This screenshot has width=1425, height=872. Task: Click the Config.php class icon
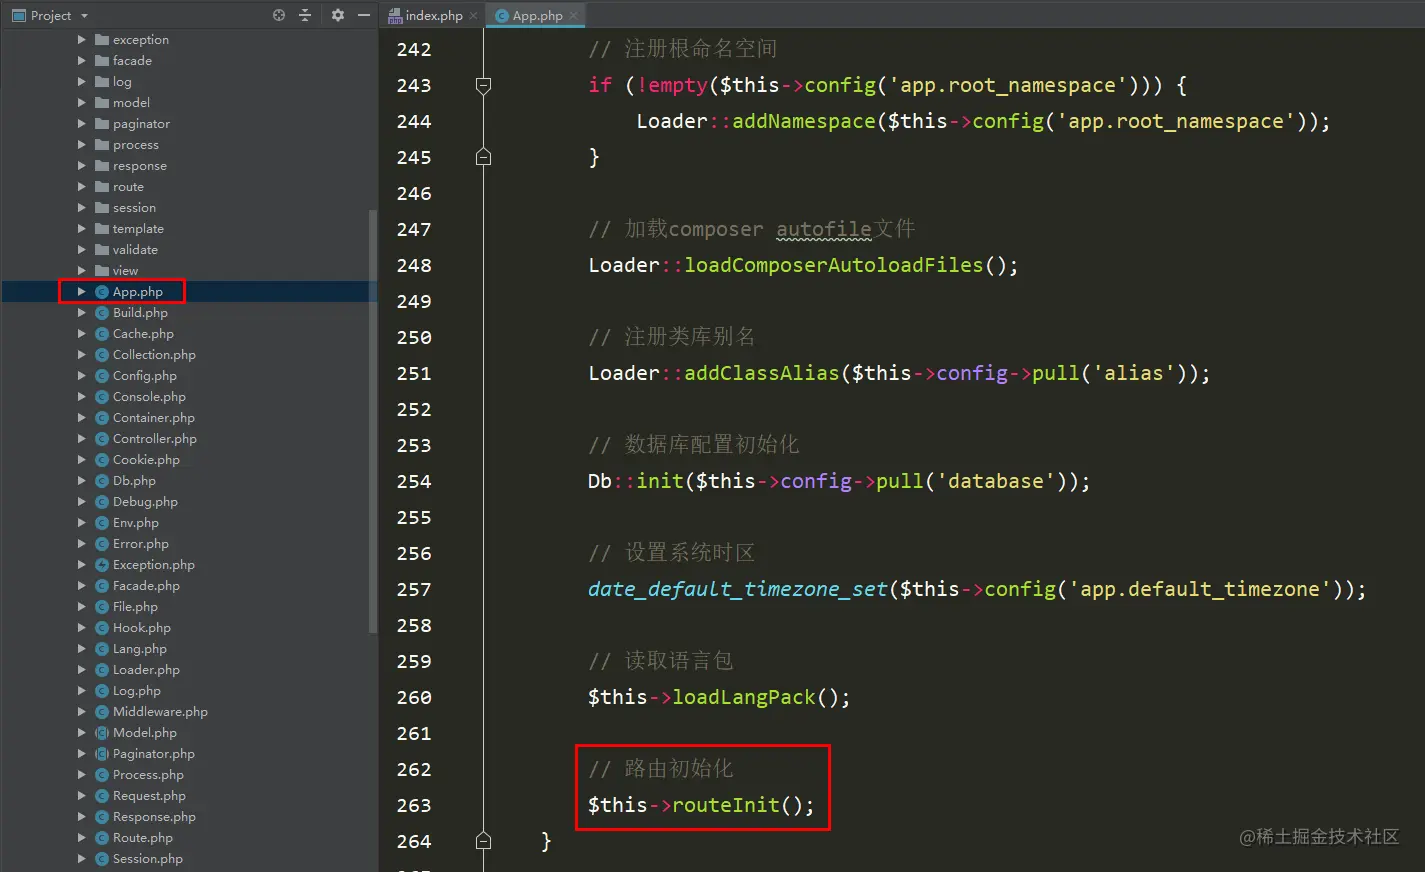102,376
